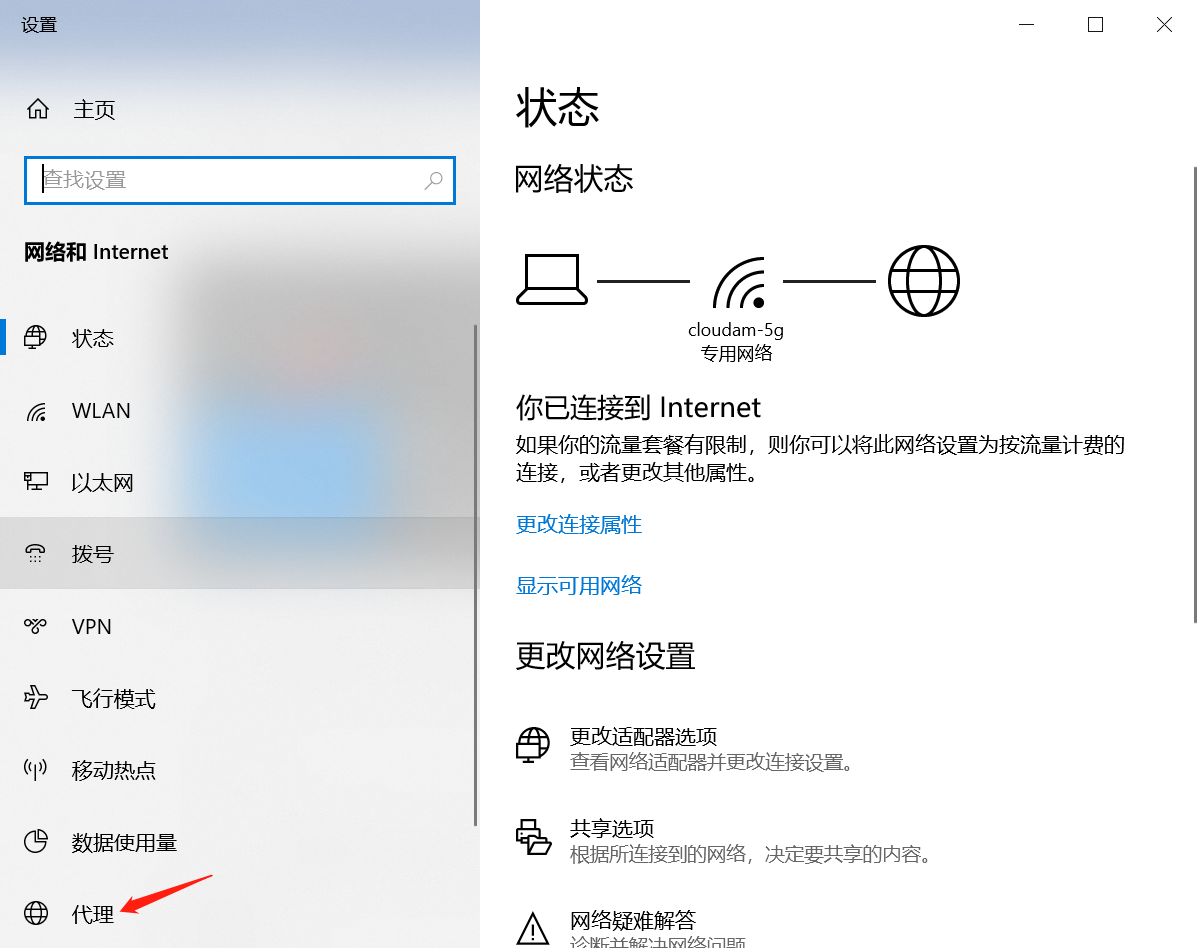Click the Airplane mode icon
Image resolution: width=1200 pixels, height=948 pixels.
pyautogui.click(x=36, y=698)
